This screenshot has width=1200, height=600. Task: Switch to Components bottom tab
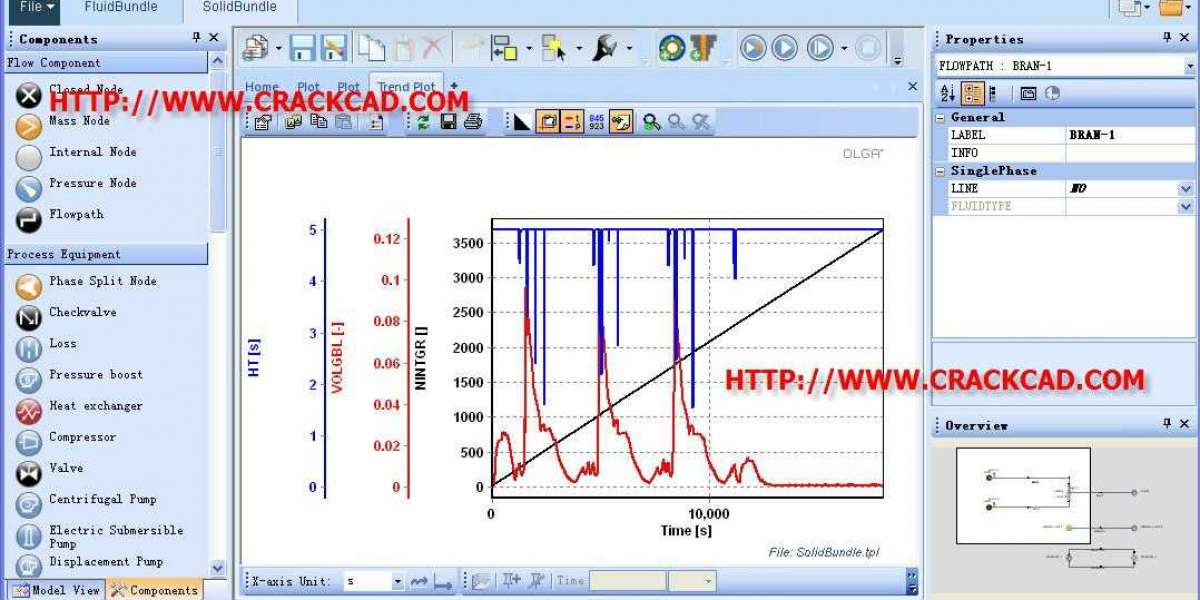pos(155,590)
